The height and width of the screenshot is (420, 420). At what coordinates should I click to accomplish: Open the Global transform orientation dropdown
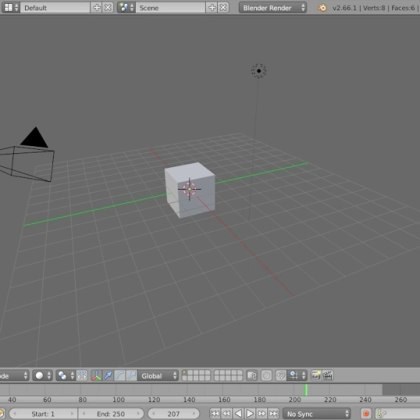point(158,376)
